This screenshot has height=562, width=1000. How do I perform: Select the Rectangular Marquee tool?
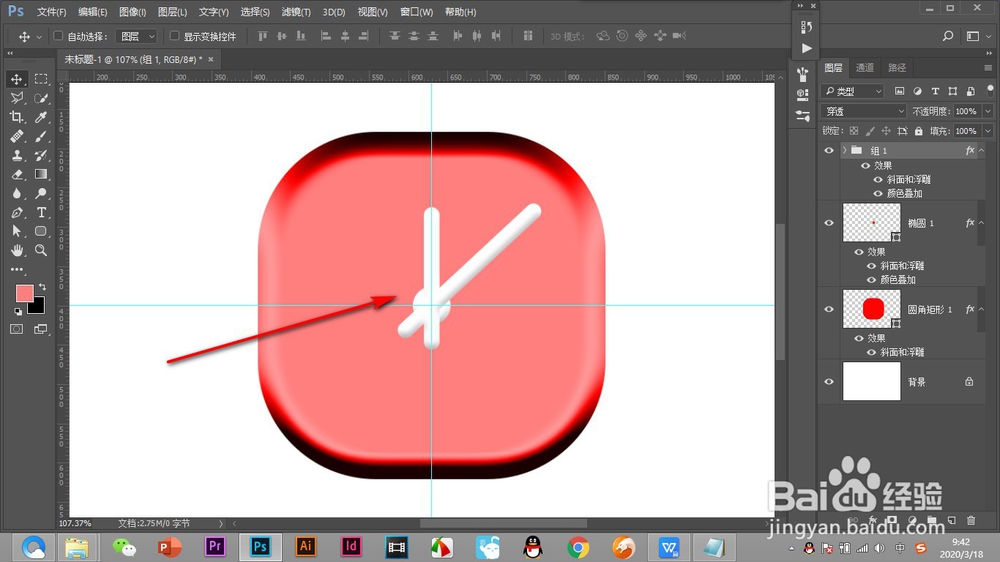click(41, 79)
